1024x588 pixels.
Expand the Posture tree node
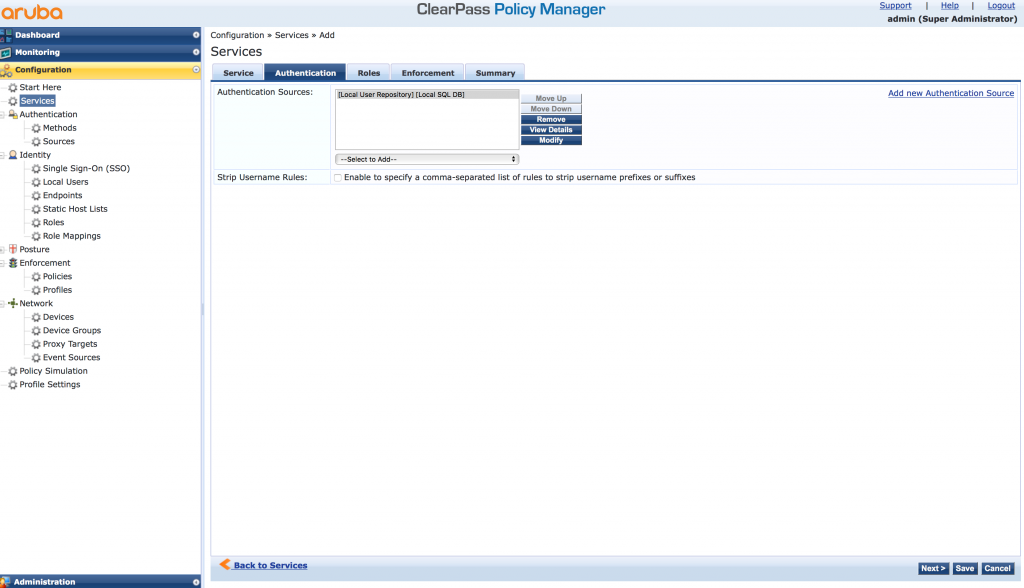(x=3, y=250)
